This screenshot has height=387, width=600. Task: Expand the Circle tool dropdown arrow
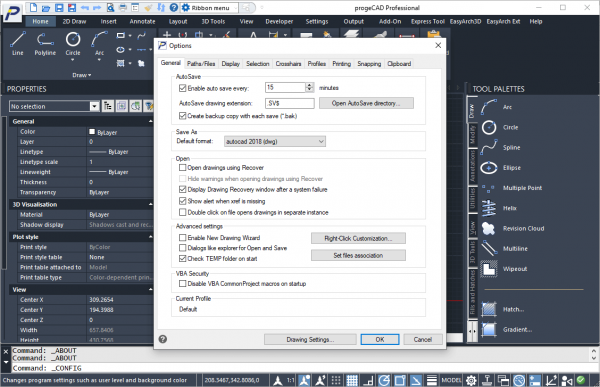[73, 60]
